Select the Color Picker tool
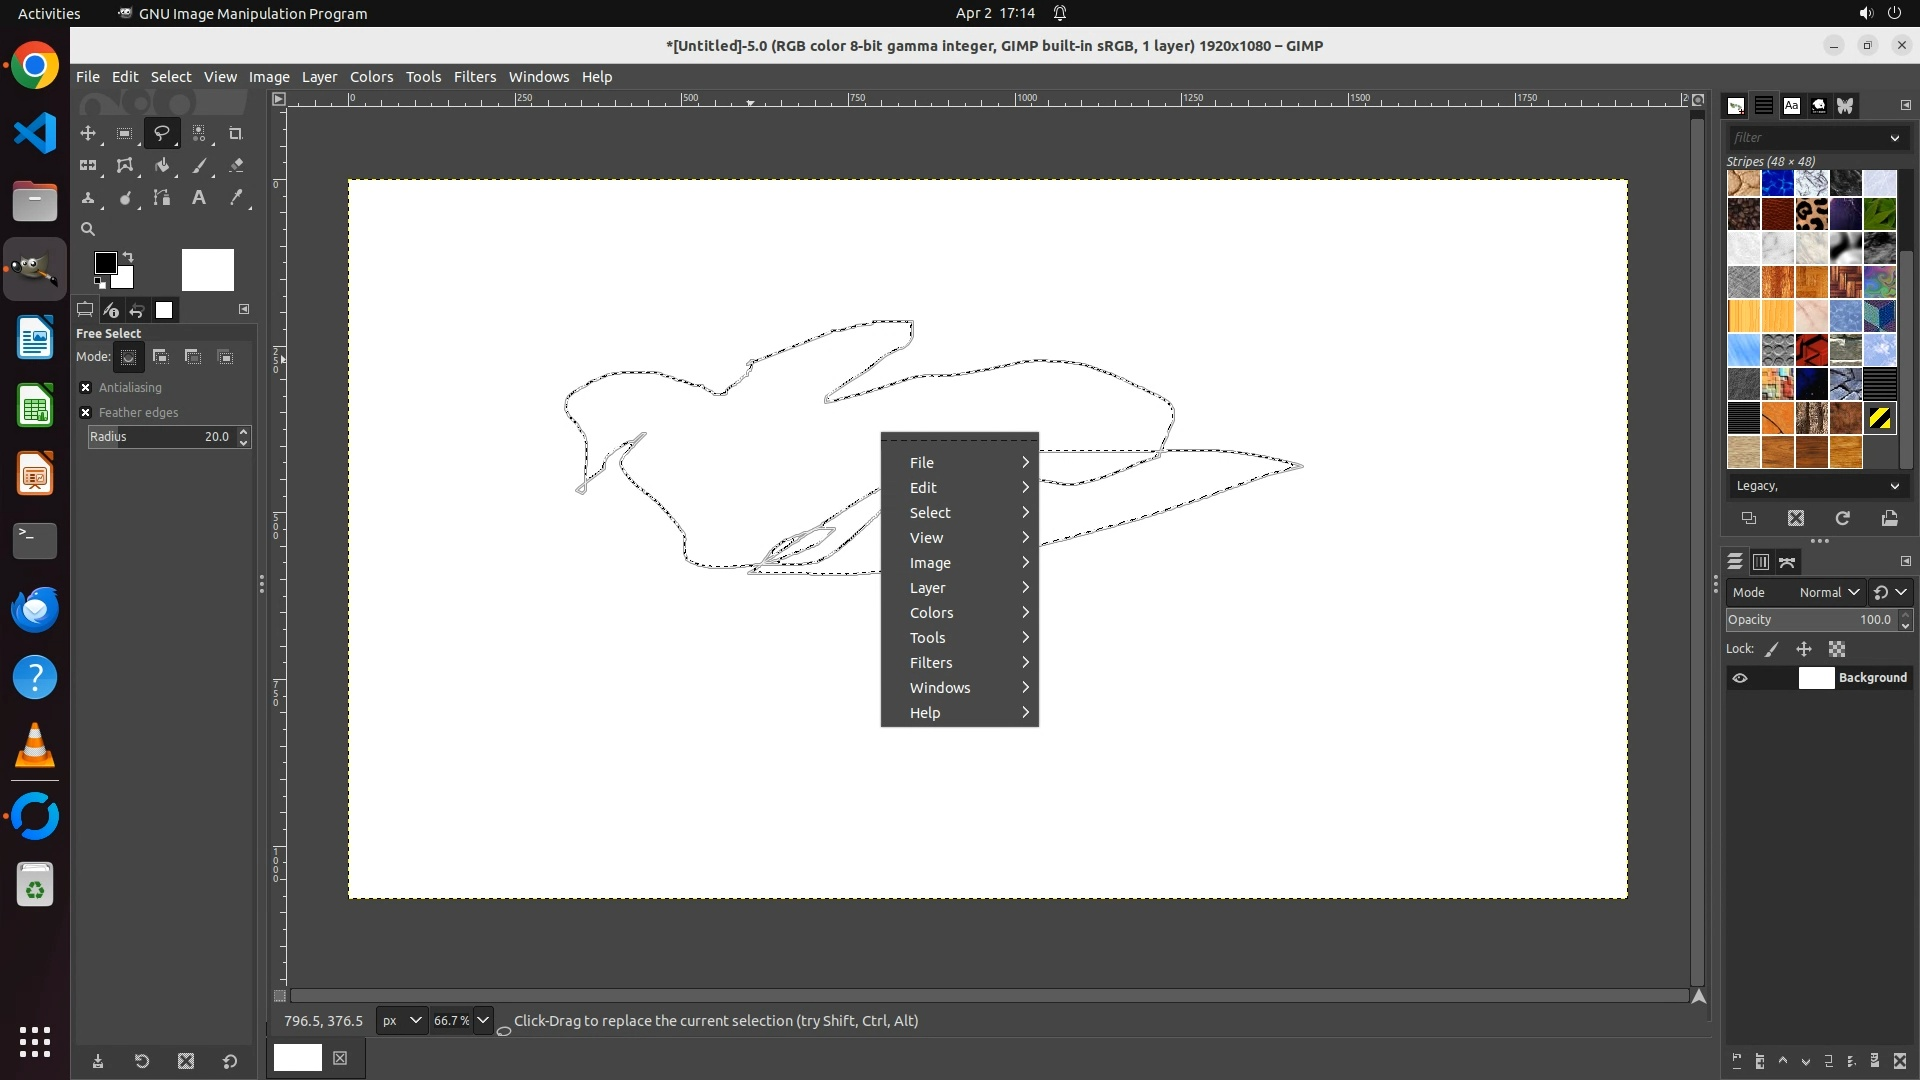This screenshot has width=1920, height=1080. [x=236, y=198]
